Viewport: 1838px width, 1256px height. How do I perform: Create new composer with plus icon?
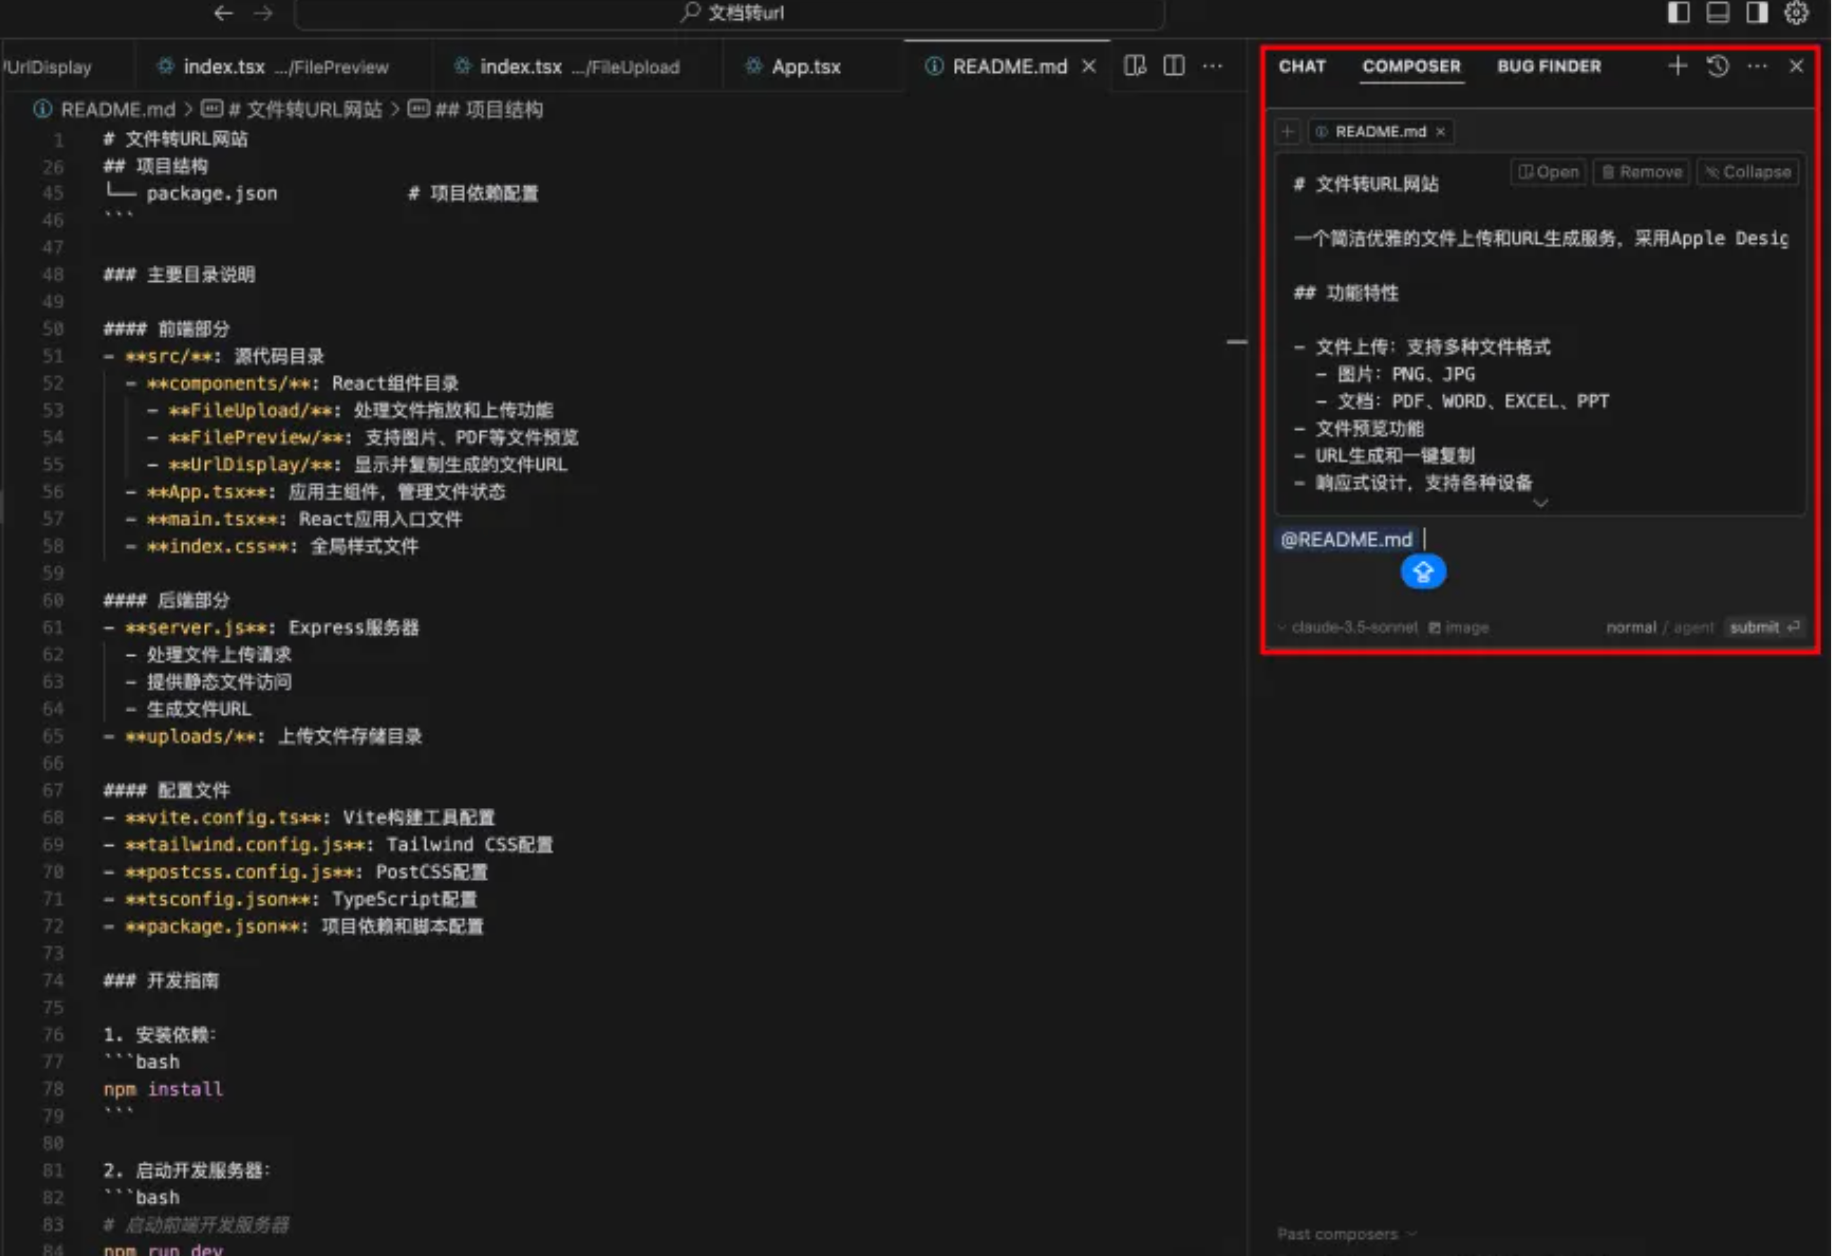1678,66
